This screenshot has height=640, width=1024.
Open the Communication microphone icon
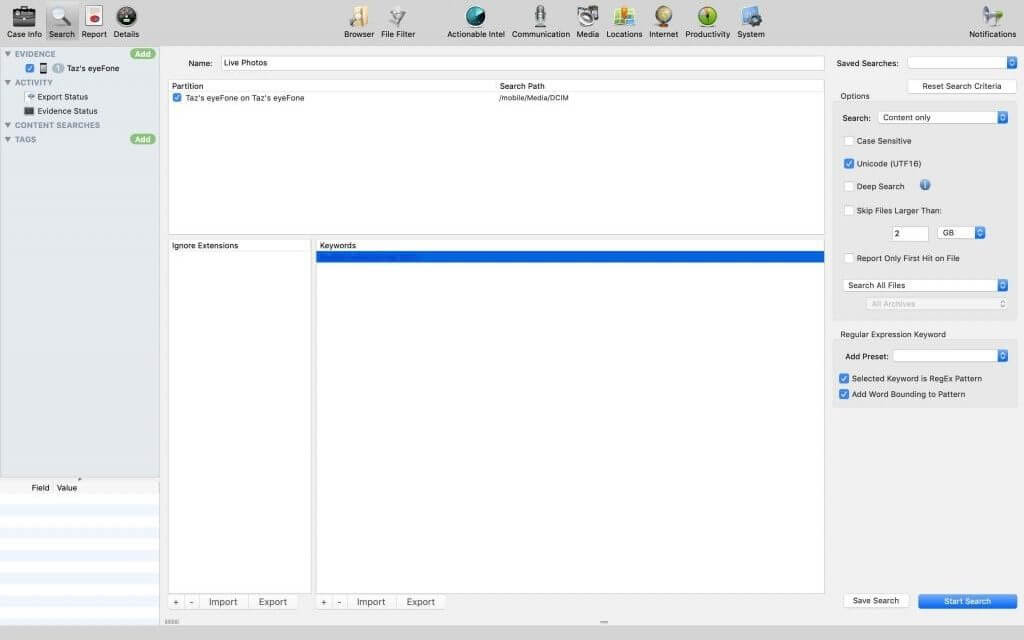(x=540, y=17)
